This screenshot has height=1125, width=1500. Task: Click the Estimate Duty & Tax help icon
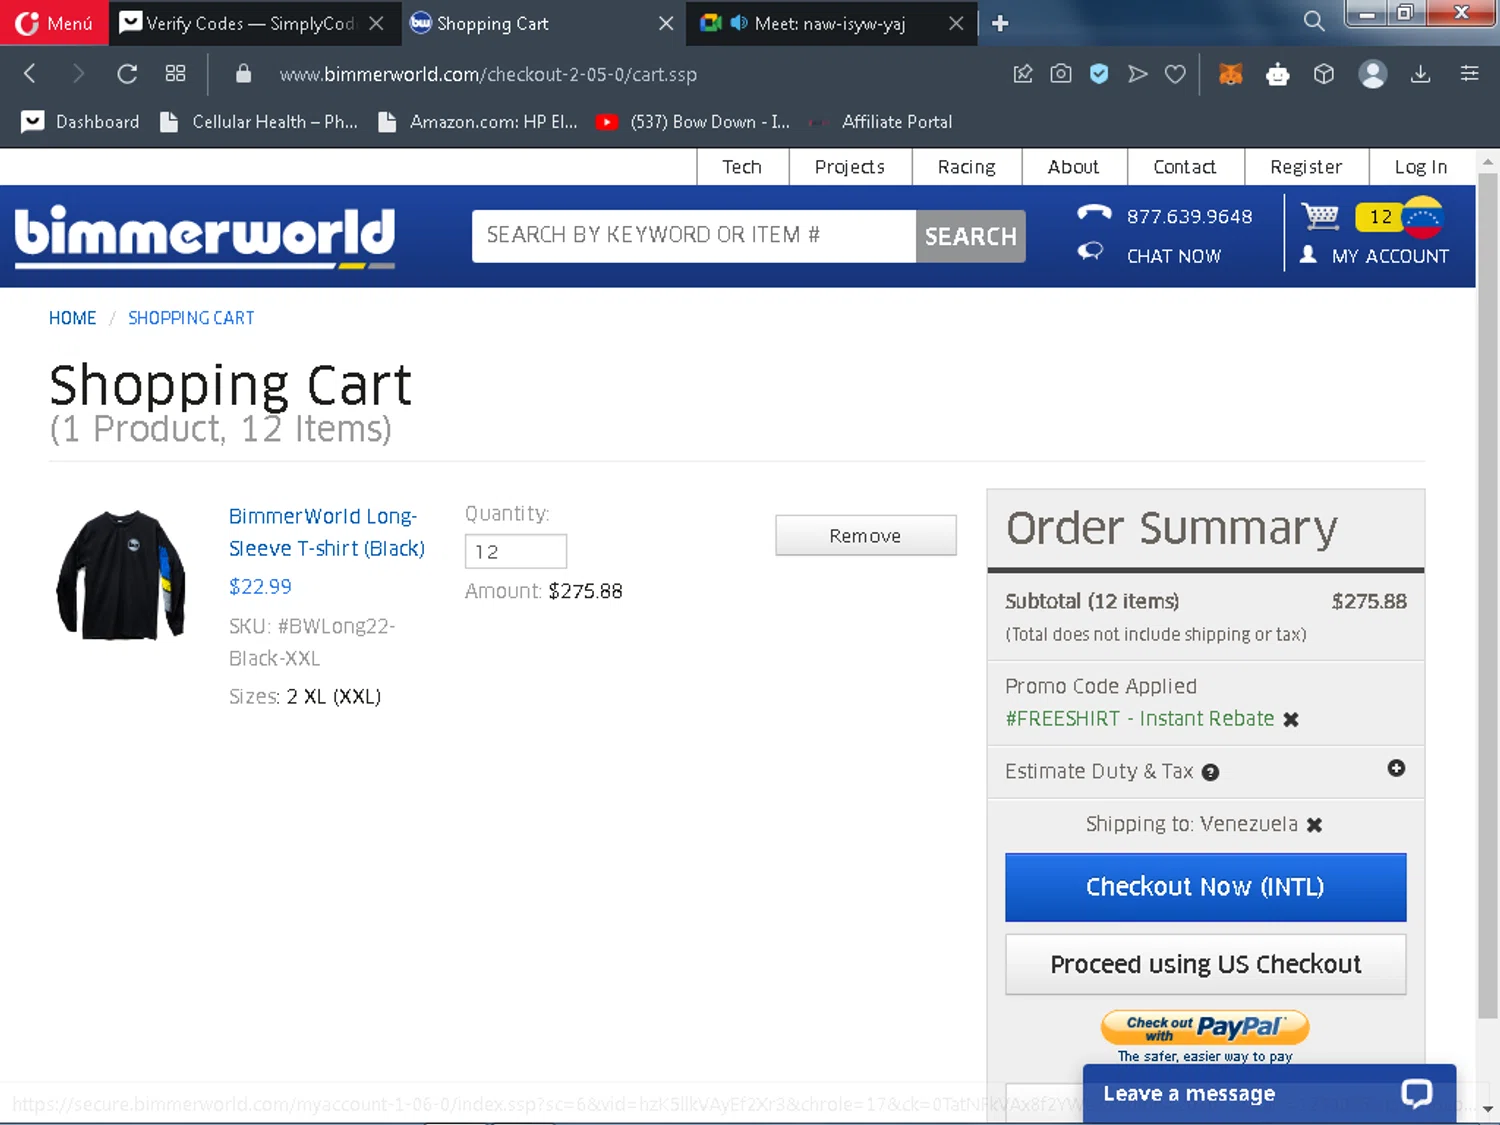pyautogui.click(x=1210, y=772)
